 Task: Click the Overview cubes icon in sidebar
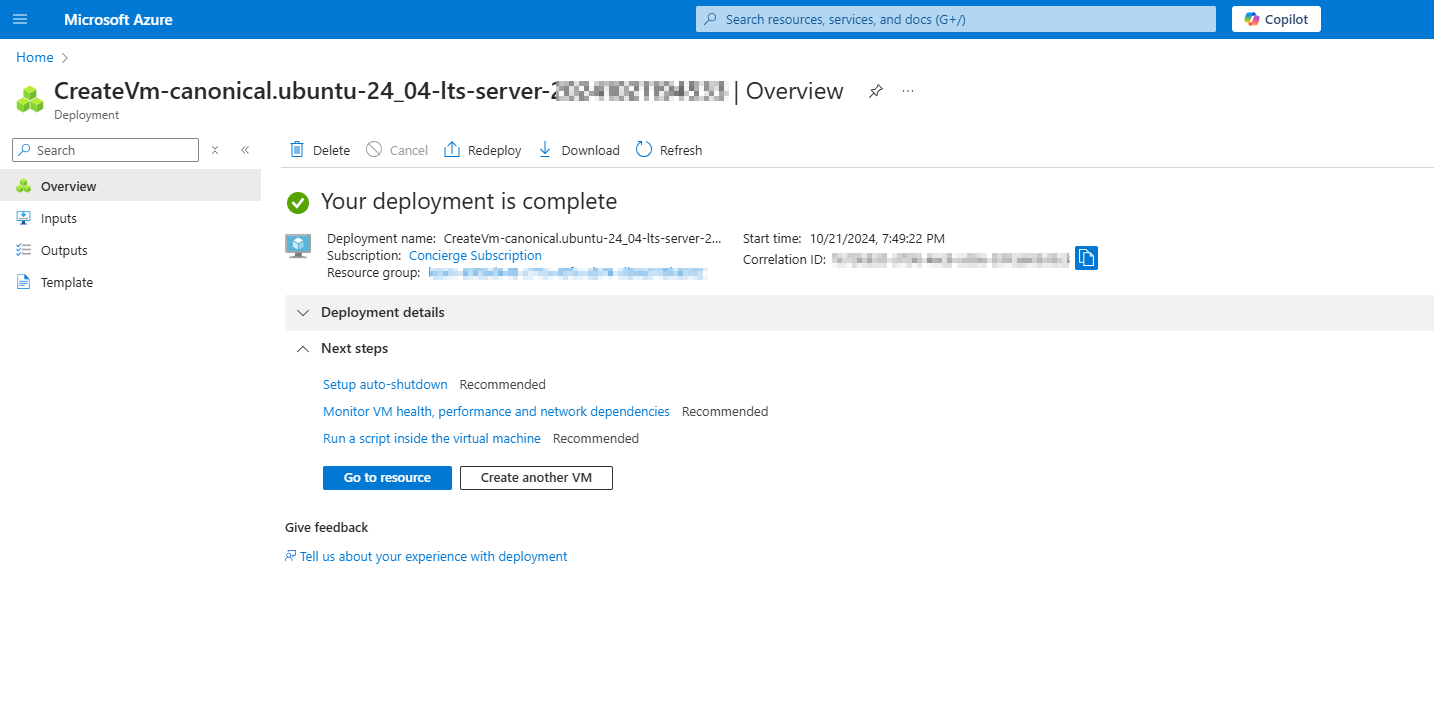tap(23, 186)
